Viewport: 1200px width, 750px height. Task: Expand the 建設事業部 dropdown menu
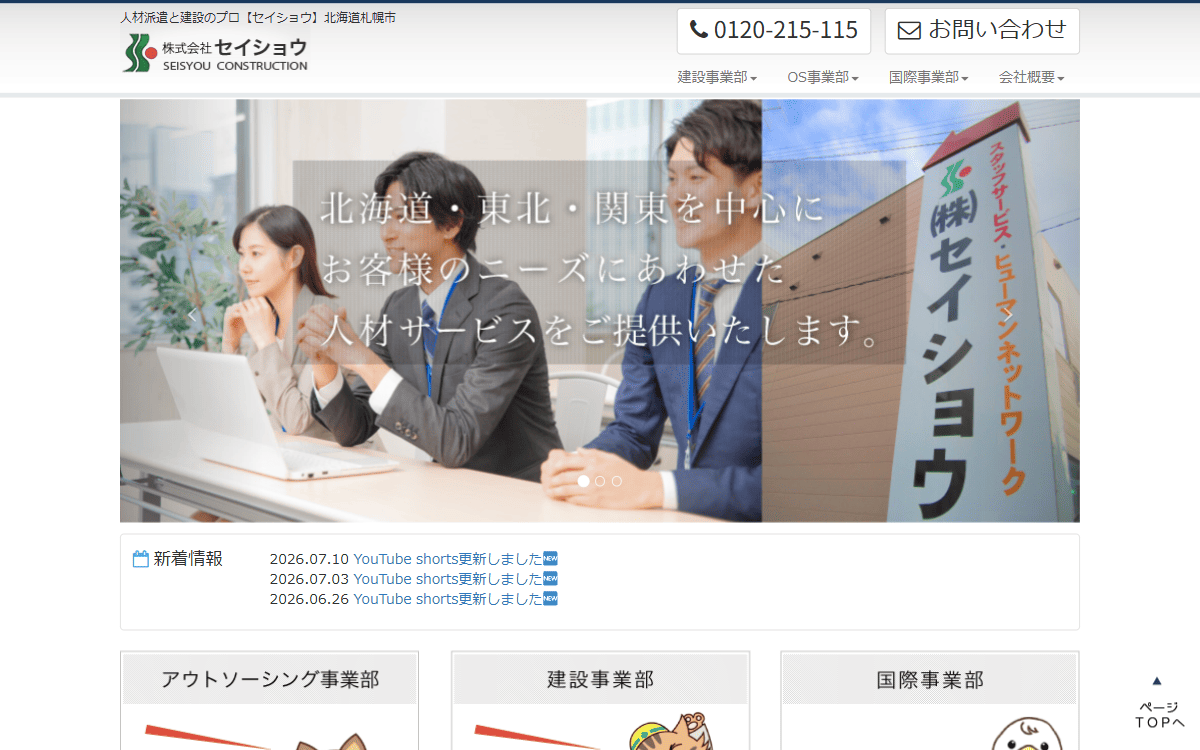tap(717, 77)
